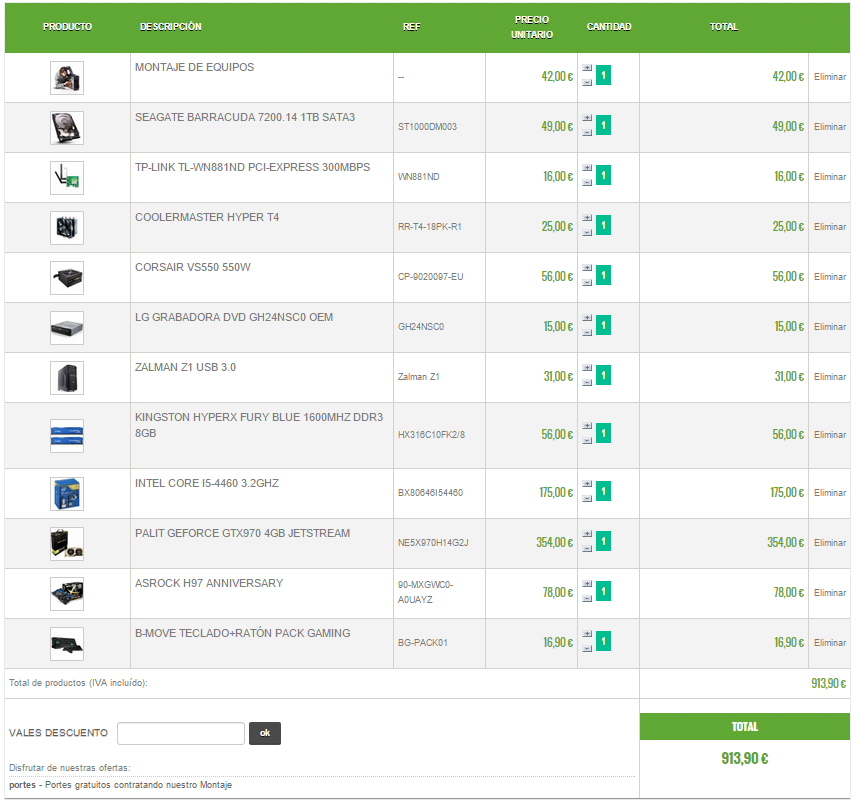Decrease quantity of LG Grabadora DVD
858x803 pixels.
point(587,333)
